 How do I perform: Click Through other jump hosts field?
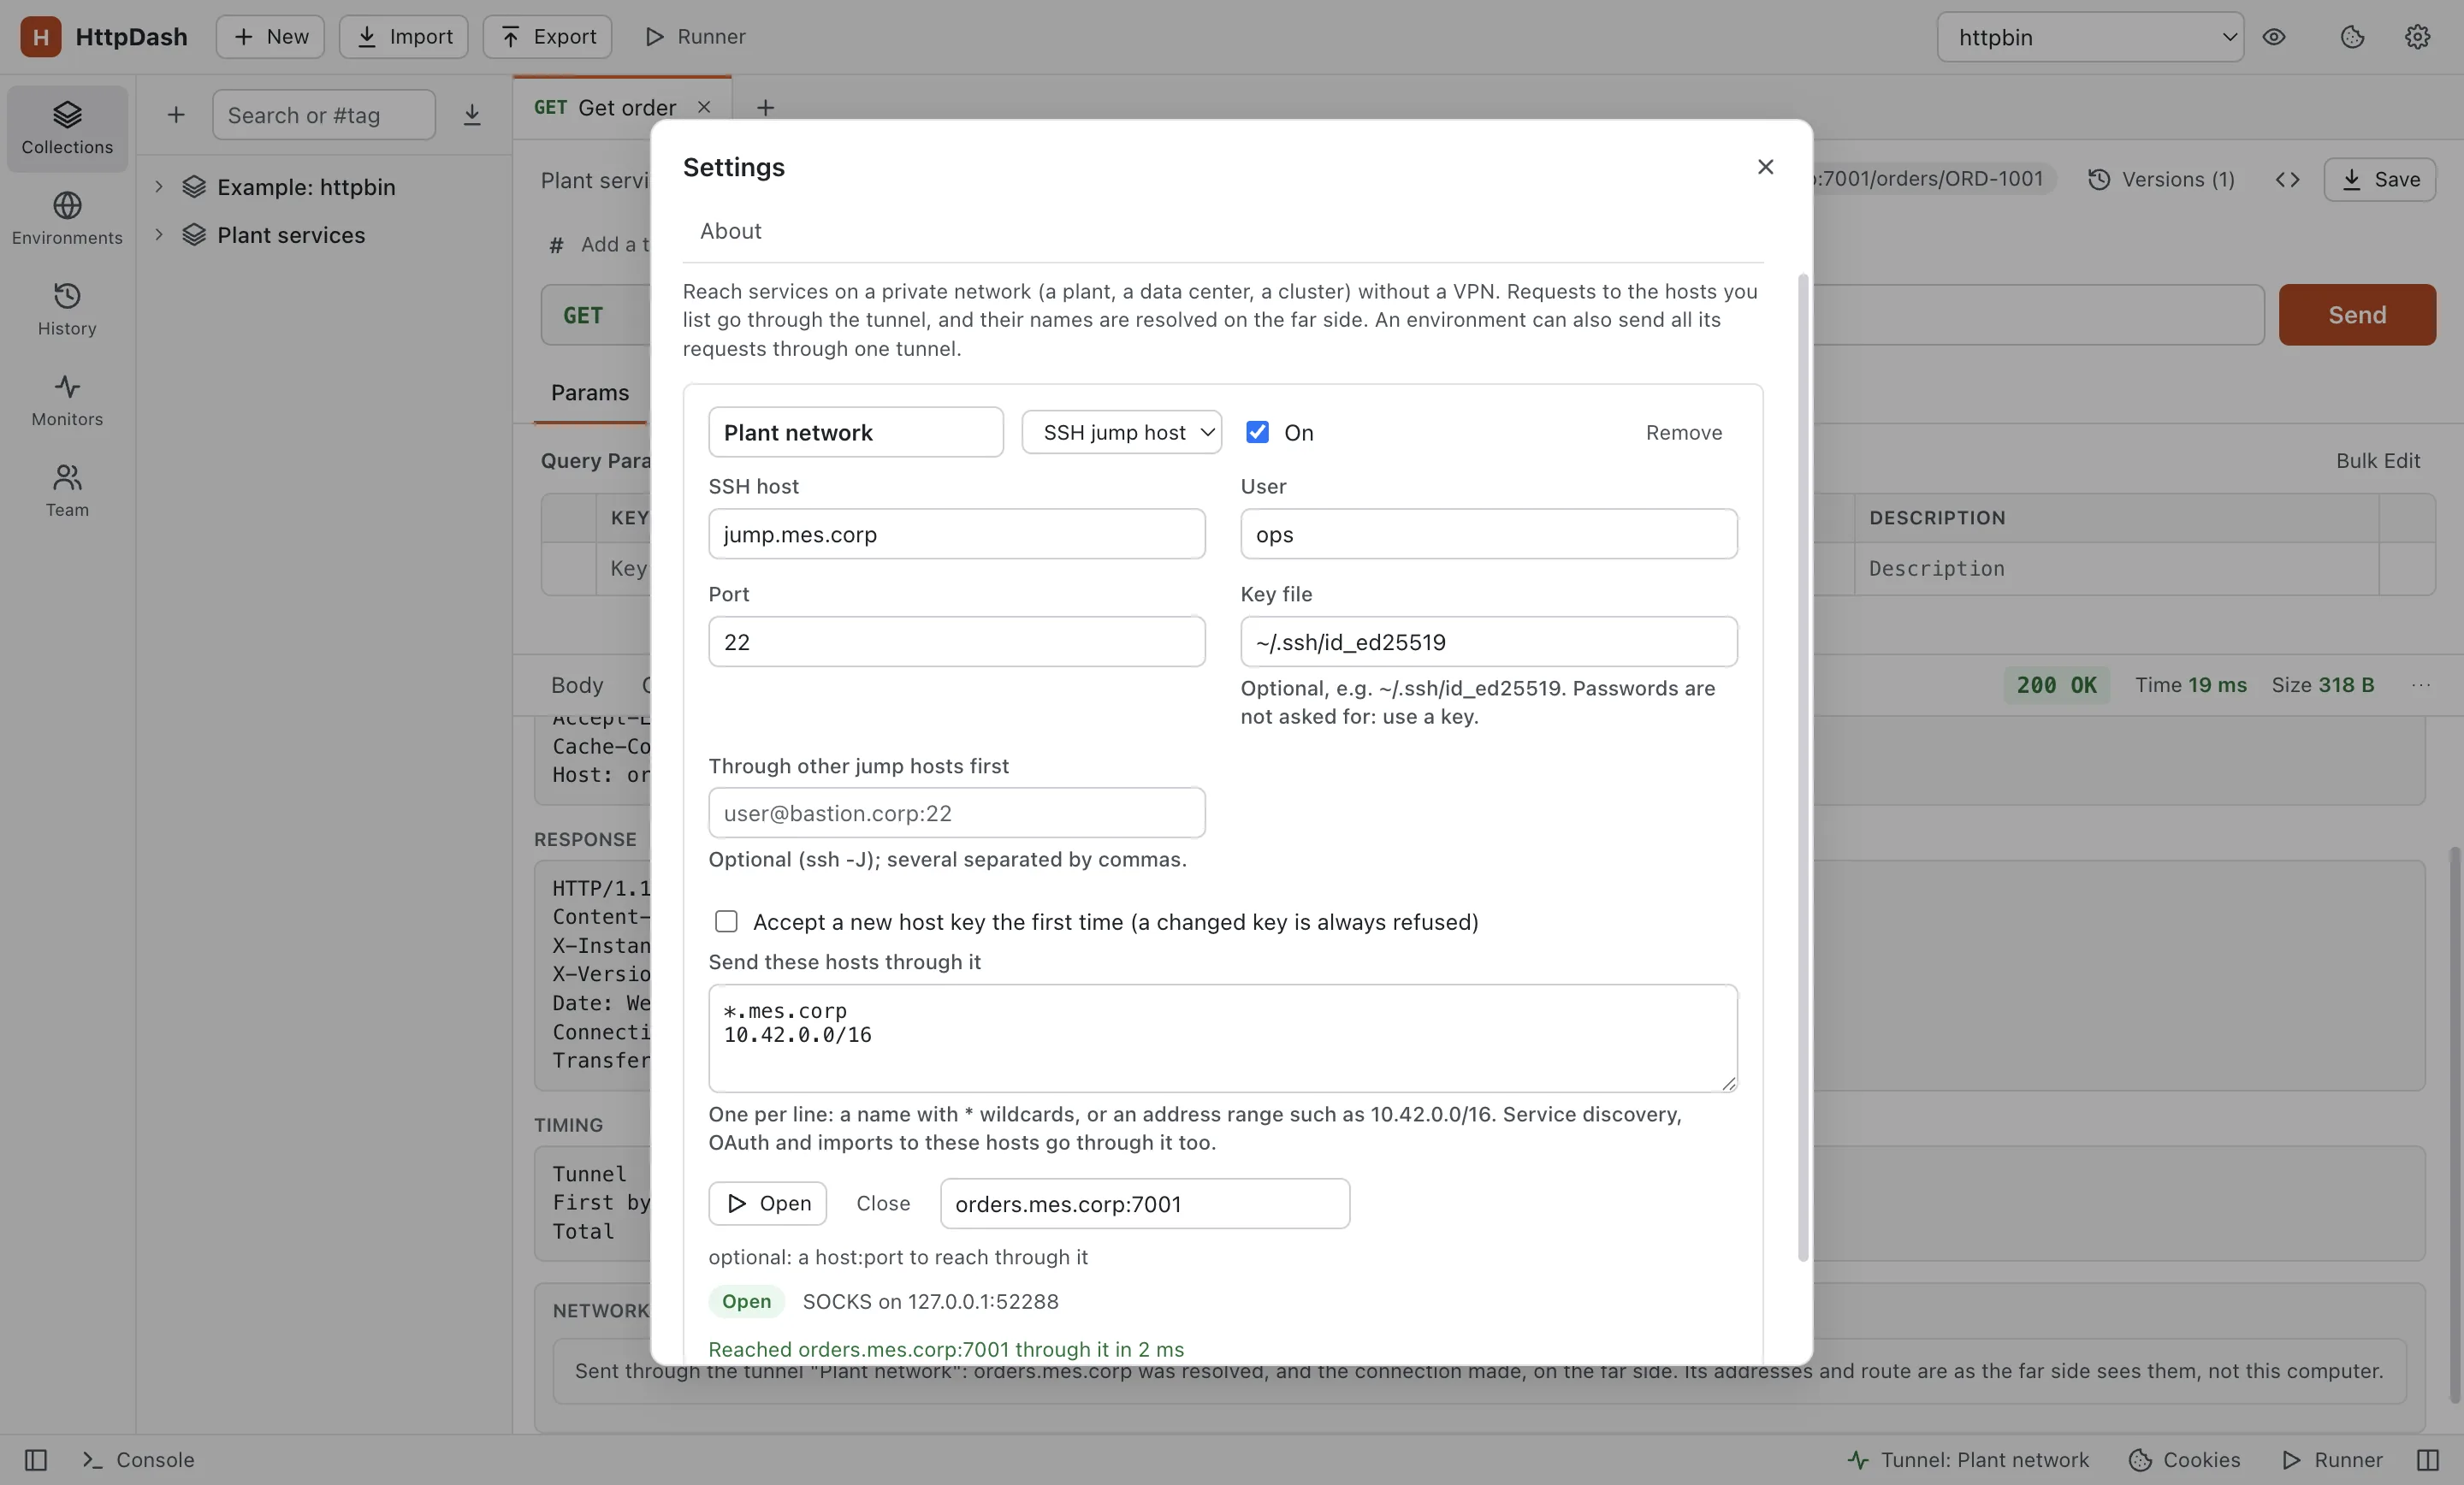pos(956,813)
